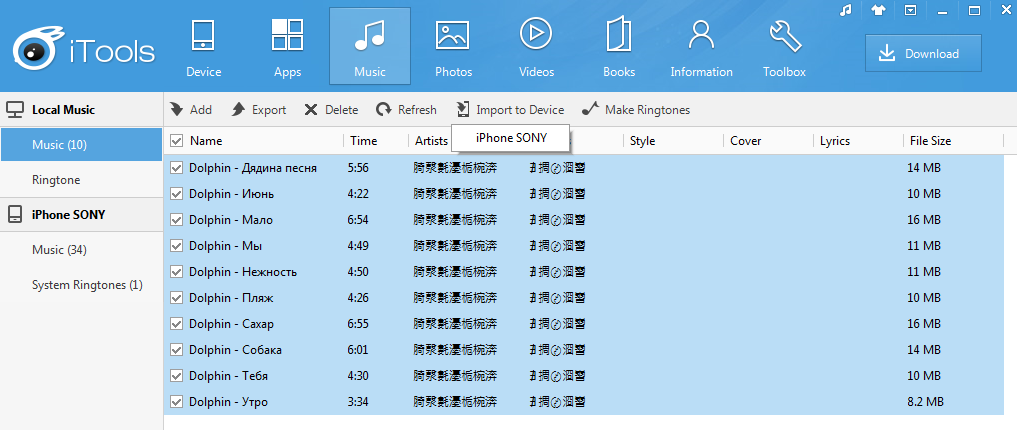Click the Import to Device dropdown button
The image size is (1017, 430).
(x=509, y=110)
